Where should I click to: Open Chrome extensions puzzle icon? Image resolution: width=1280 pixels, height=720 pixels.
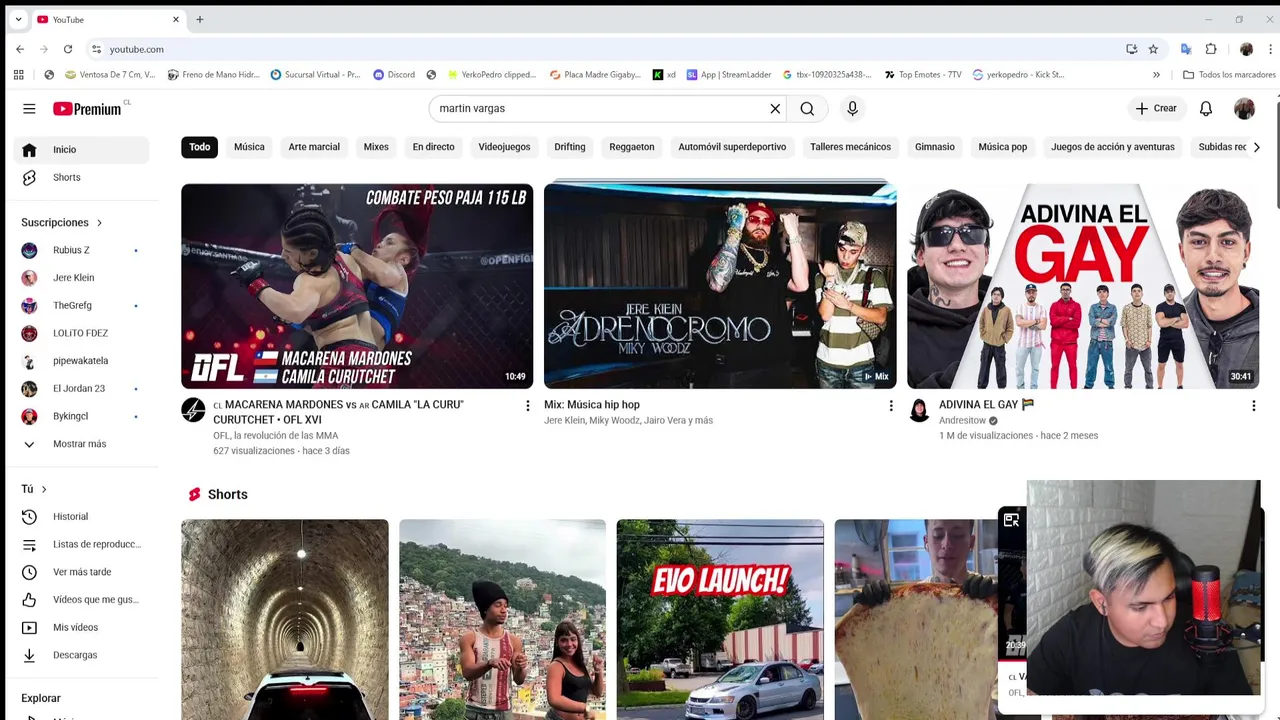[x=1211, y=49]
